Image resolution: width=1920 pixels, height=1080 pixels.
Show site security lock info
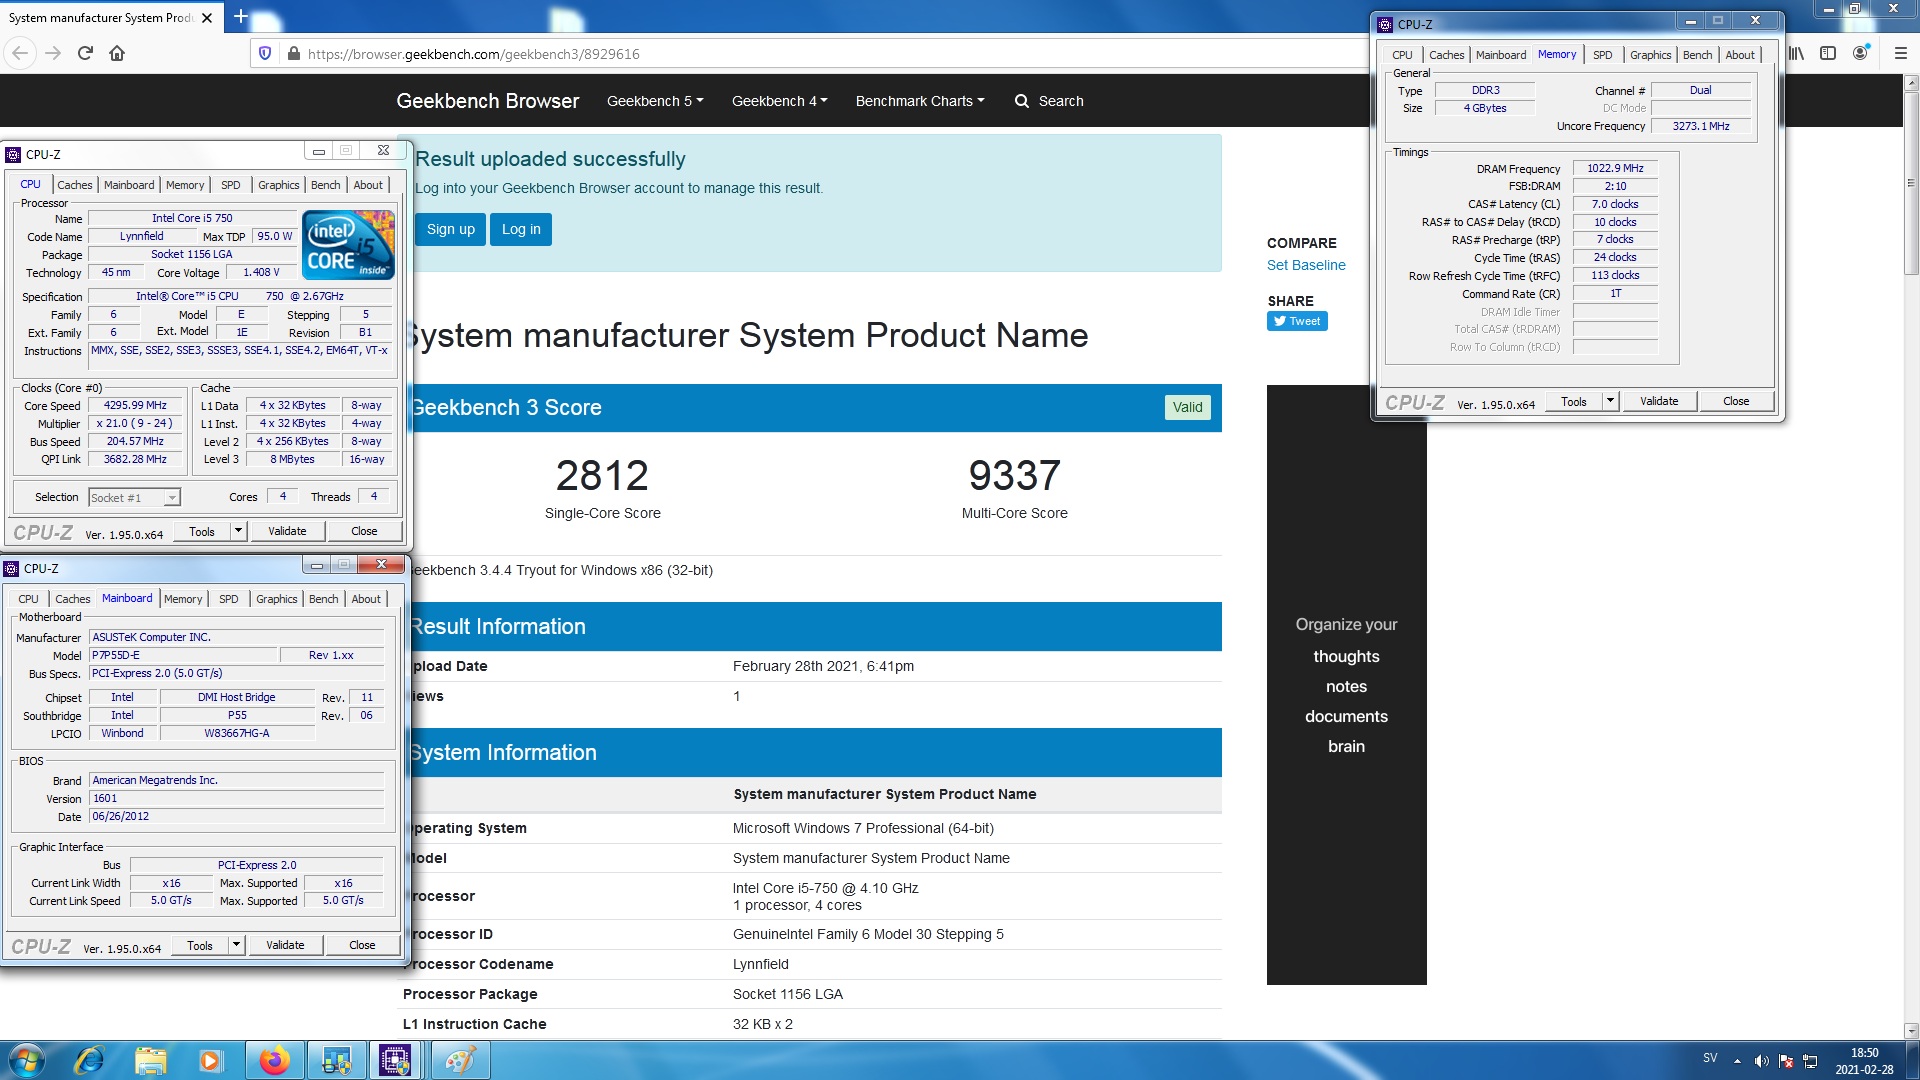(293, 54)
